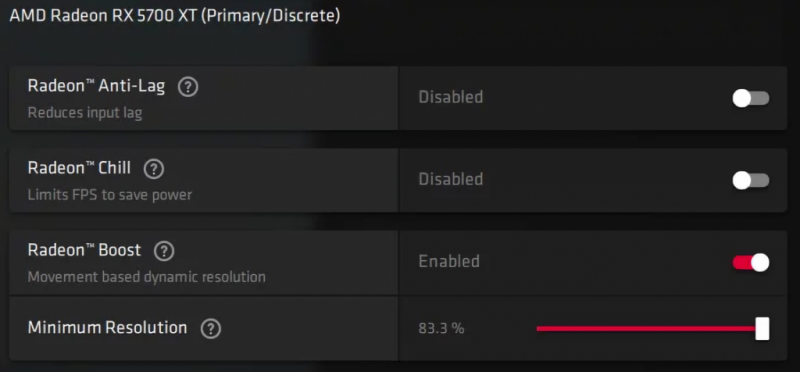Turn on the Radeon Chill switch
This screenshot has height=372, width=800.
pos(751,181)
